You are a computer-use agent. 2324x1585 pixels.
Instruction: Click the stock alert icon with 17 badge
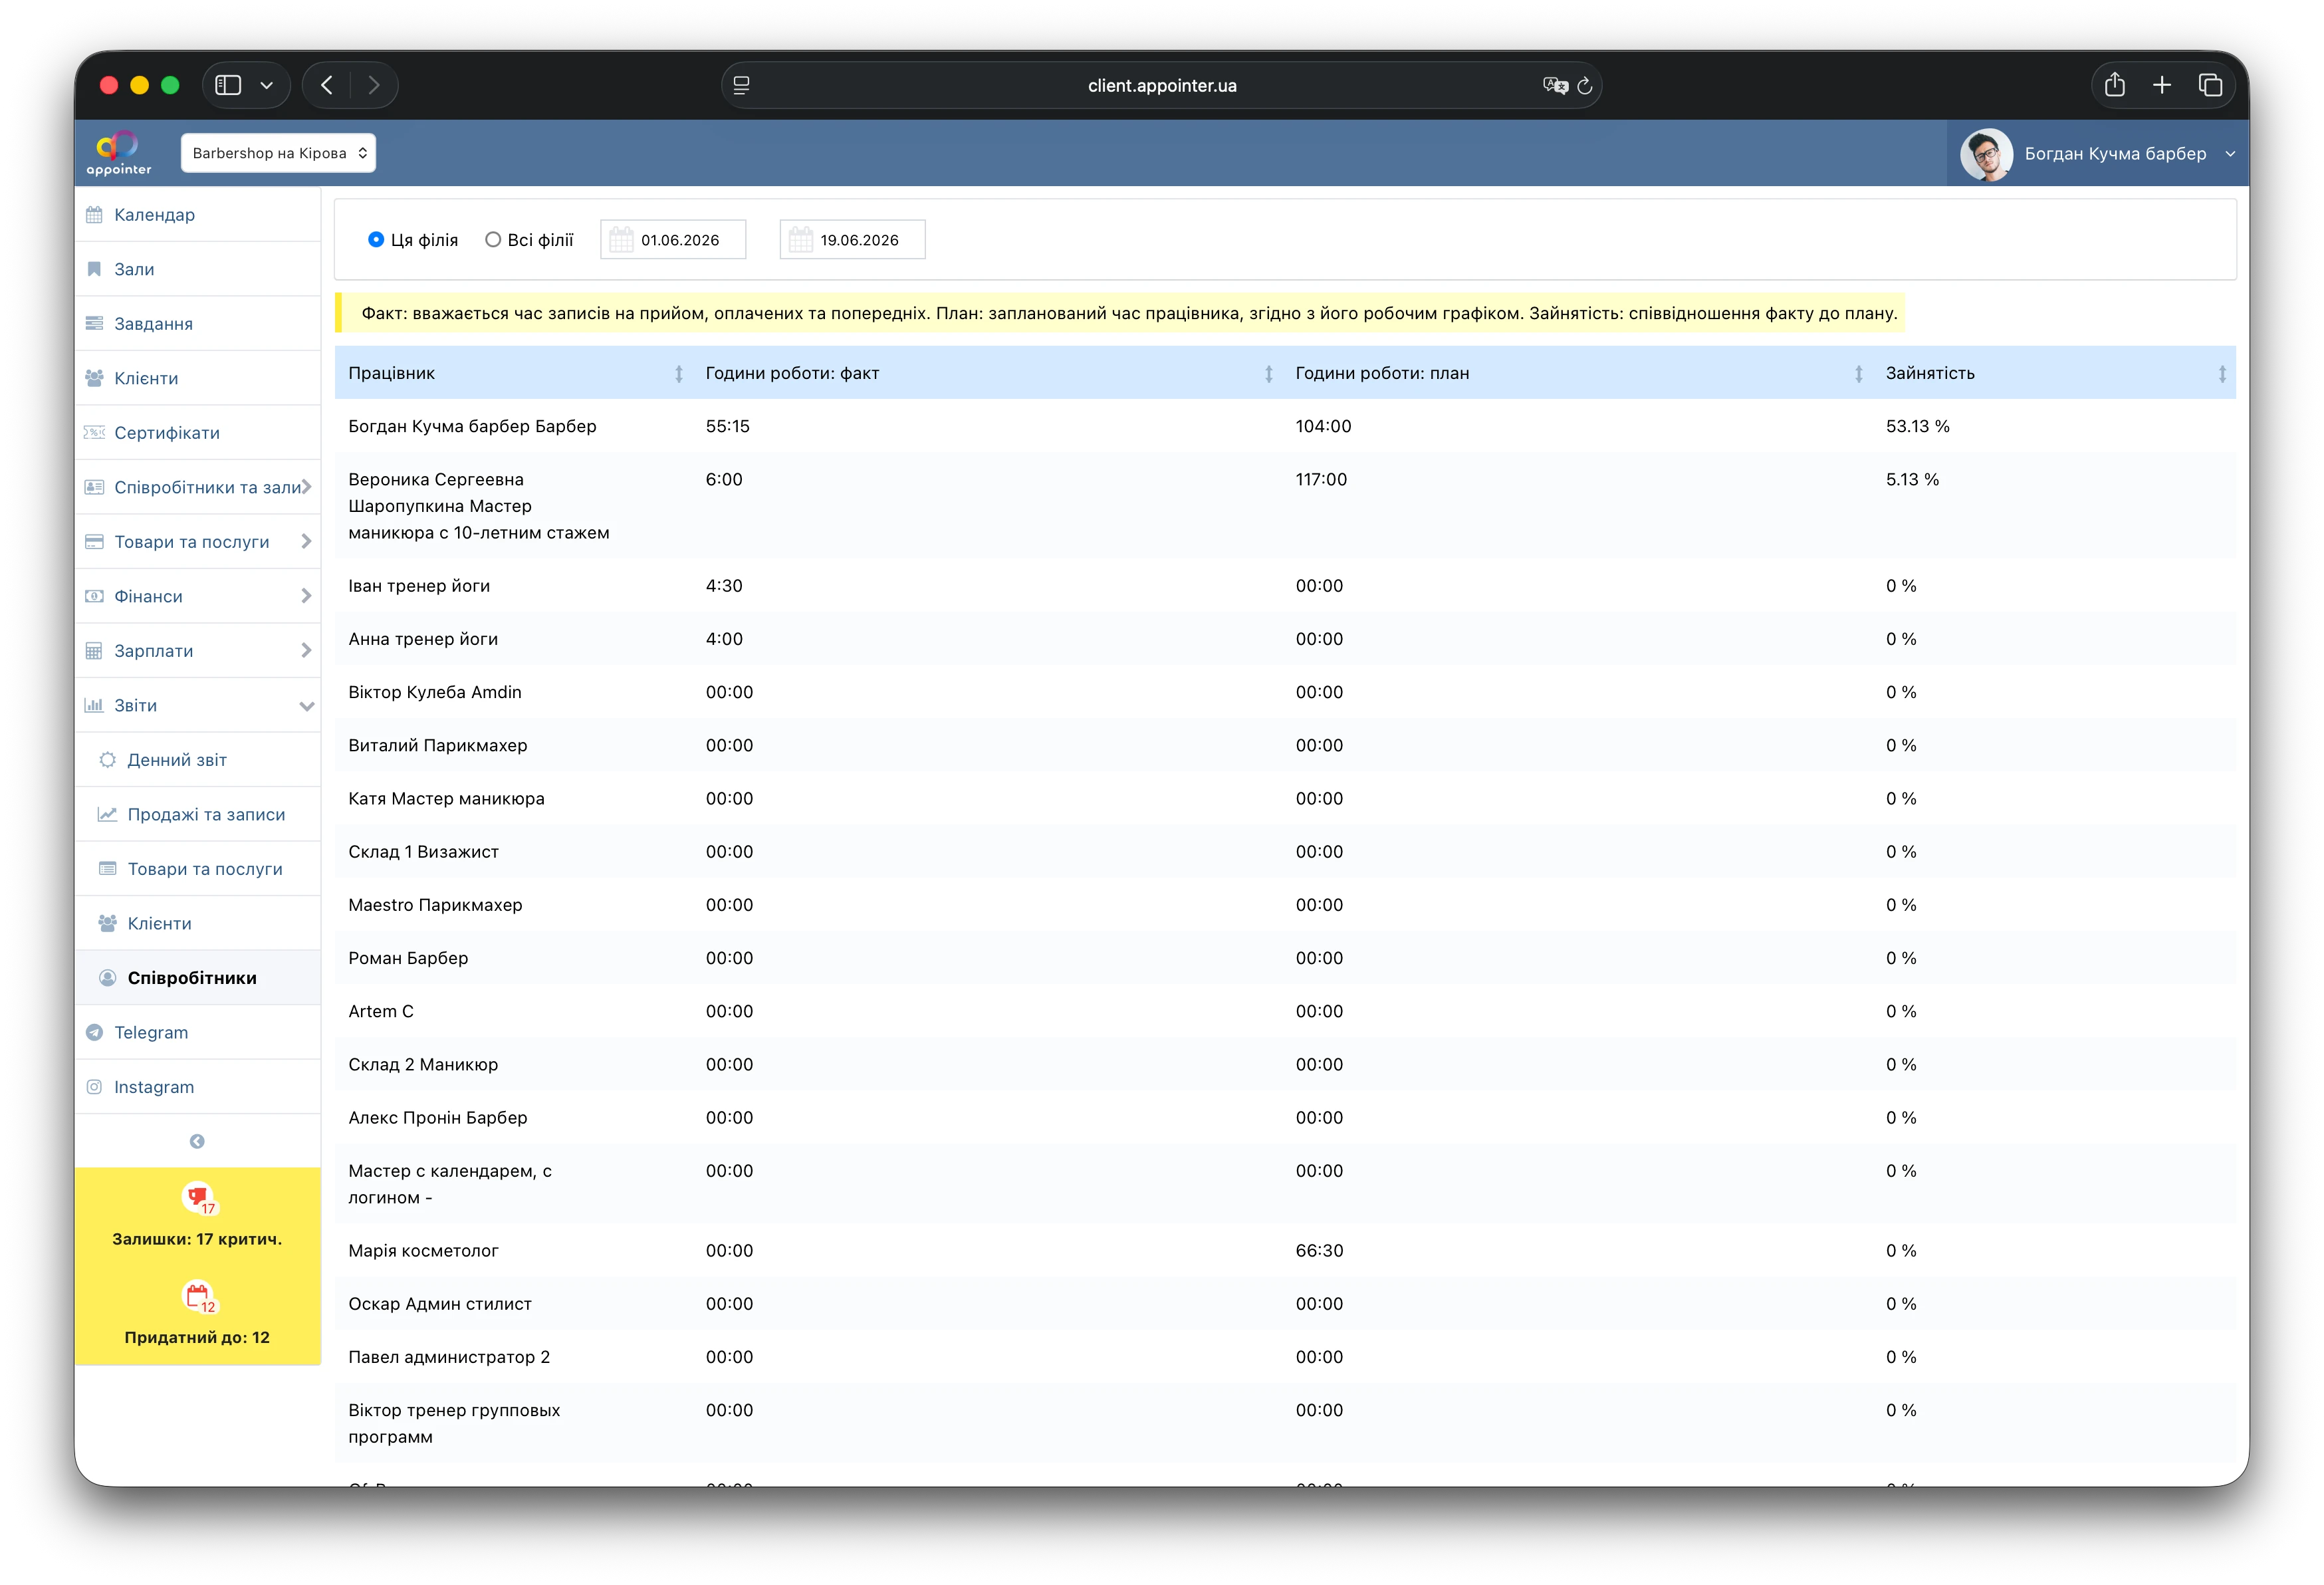click(198, 1197)
